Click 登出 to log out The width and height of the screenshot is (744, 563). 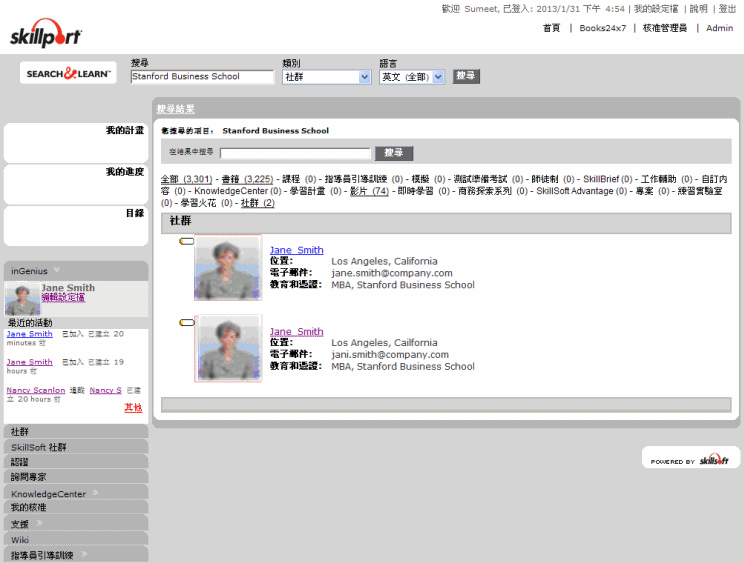point(727,9)
